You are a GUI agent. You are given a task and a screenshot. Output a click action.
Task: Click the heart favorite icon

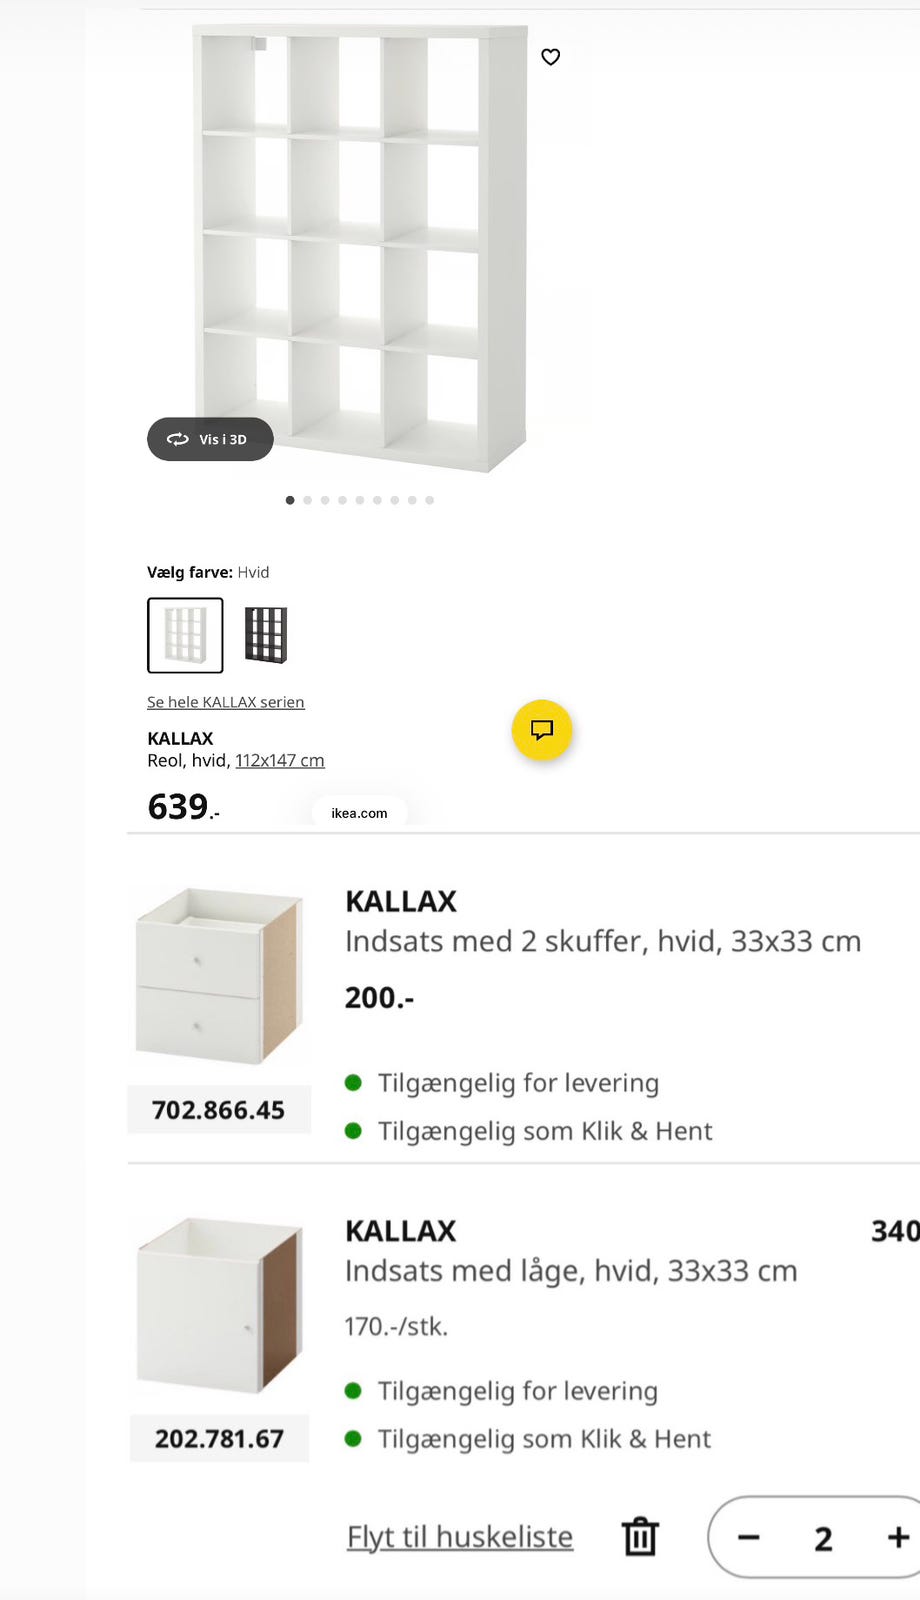click(x=550, y=57)
